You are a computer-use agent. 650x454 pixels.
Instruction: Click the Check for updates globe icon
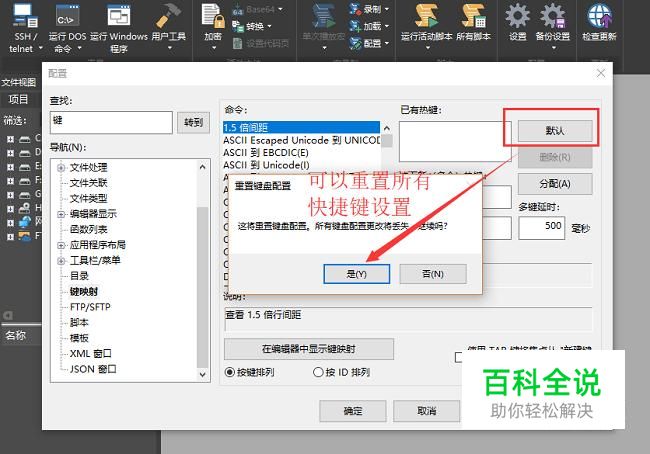click(599, 16)
